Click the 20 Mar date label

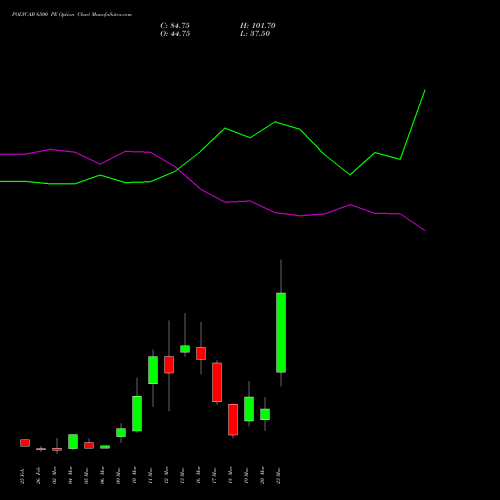pyautogui.click(x=262, y=476)
